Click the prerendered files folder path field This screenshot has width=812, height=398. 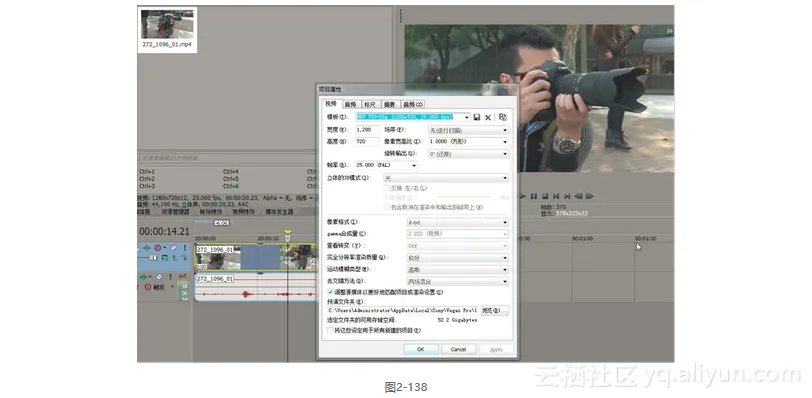pyautogui.click(x=402, y=311)
